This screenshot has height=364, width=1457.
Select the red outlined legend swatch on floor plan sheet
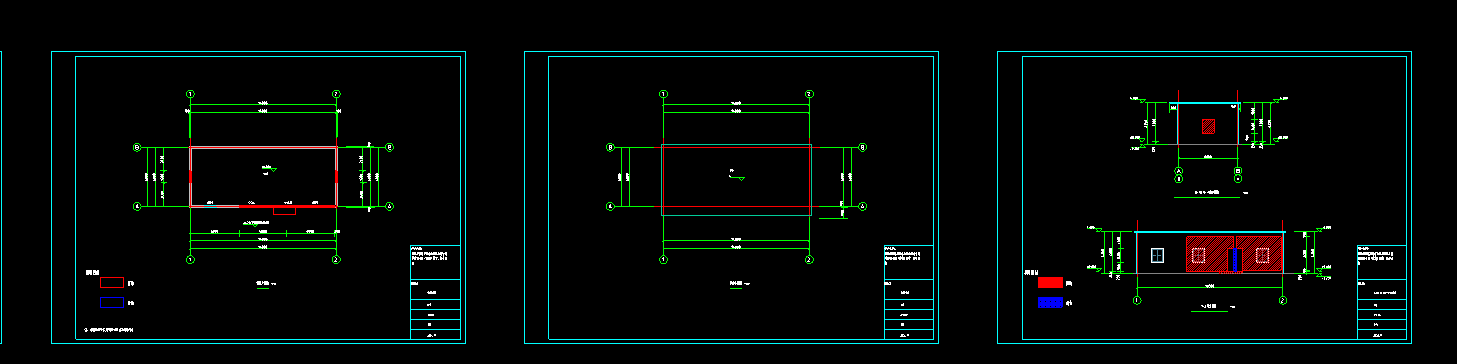(x=112, y=282)
